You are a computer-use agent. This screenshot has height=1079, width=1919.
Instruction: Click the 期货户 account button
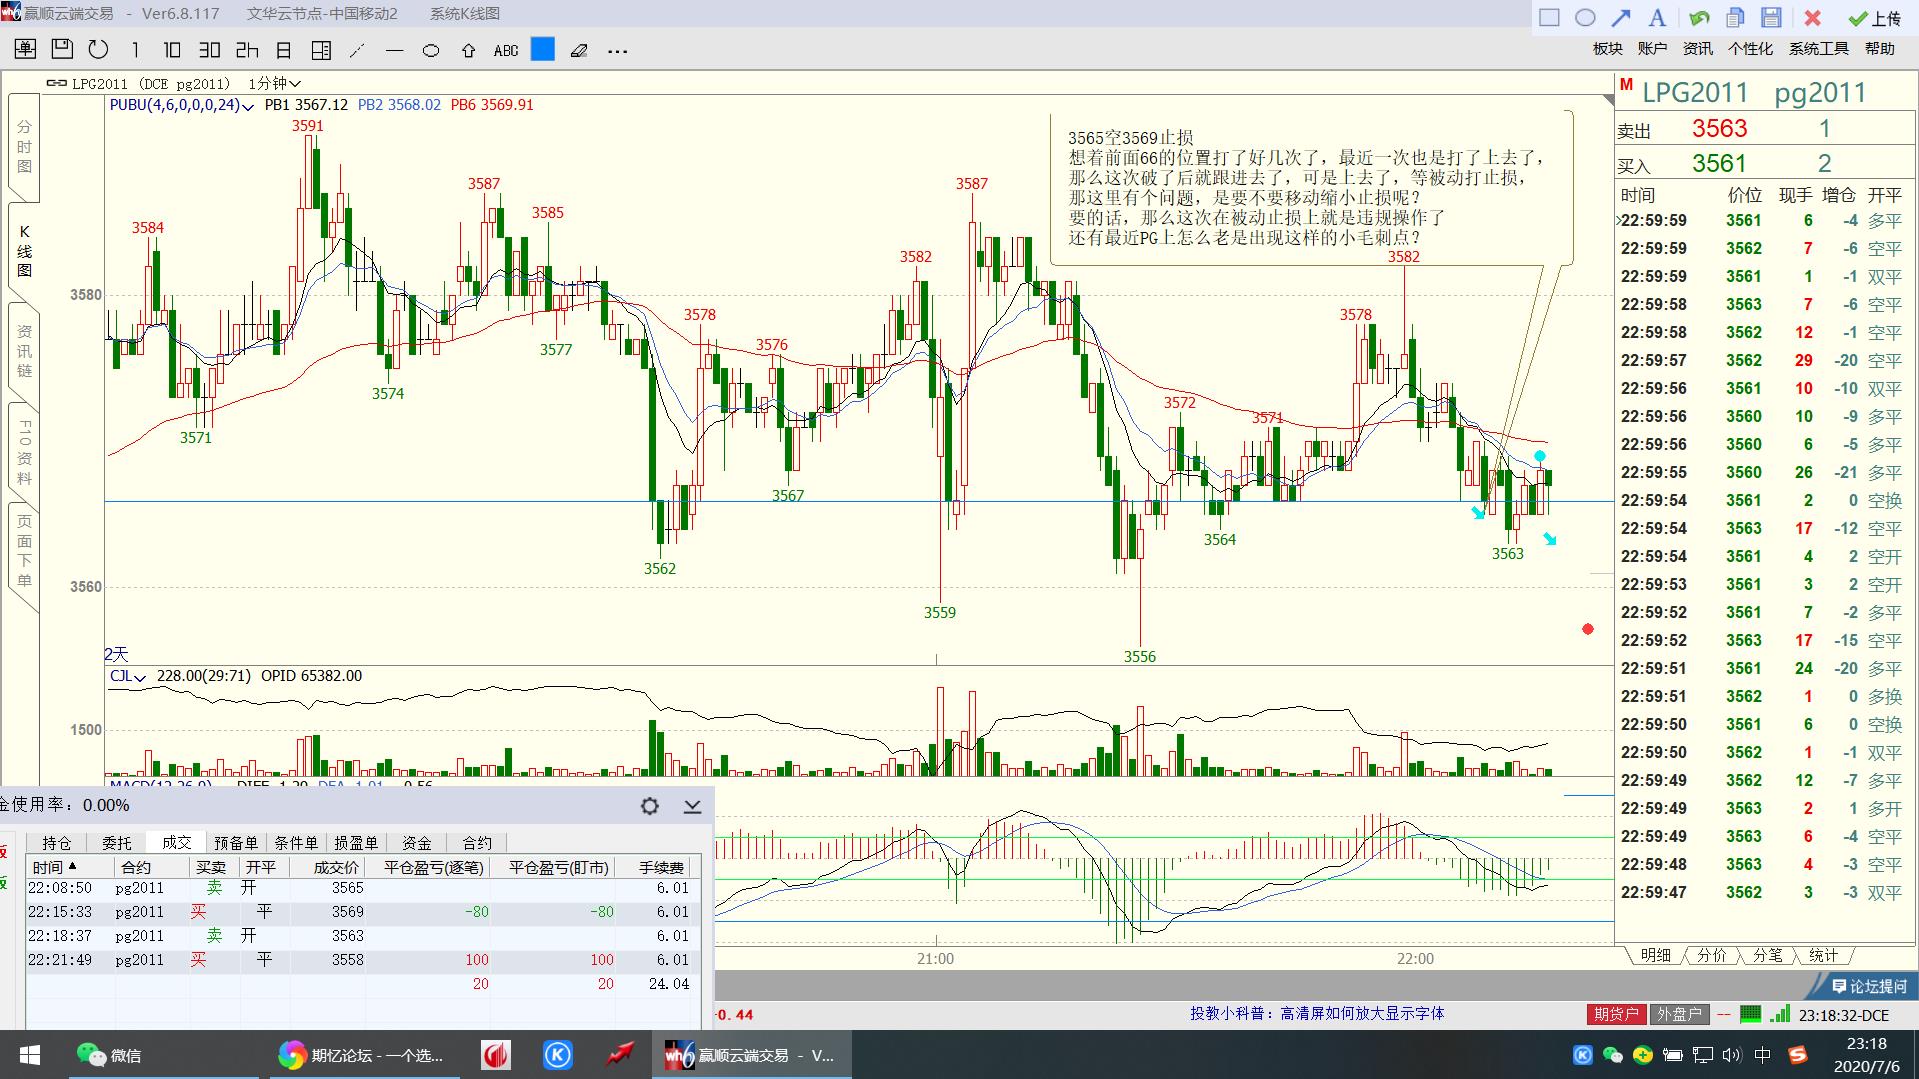point(1616,1014)
